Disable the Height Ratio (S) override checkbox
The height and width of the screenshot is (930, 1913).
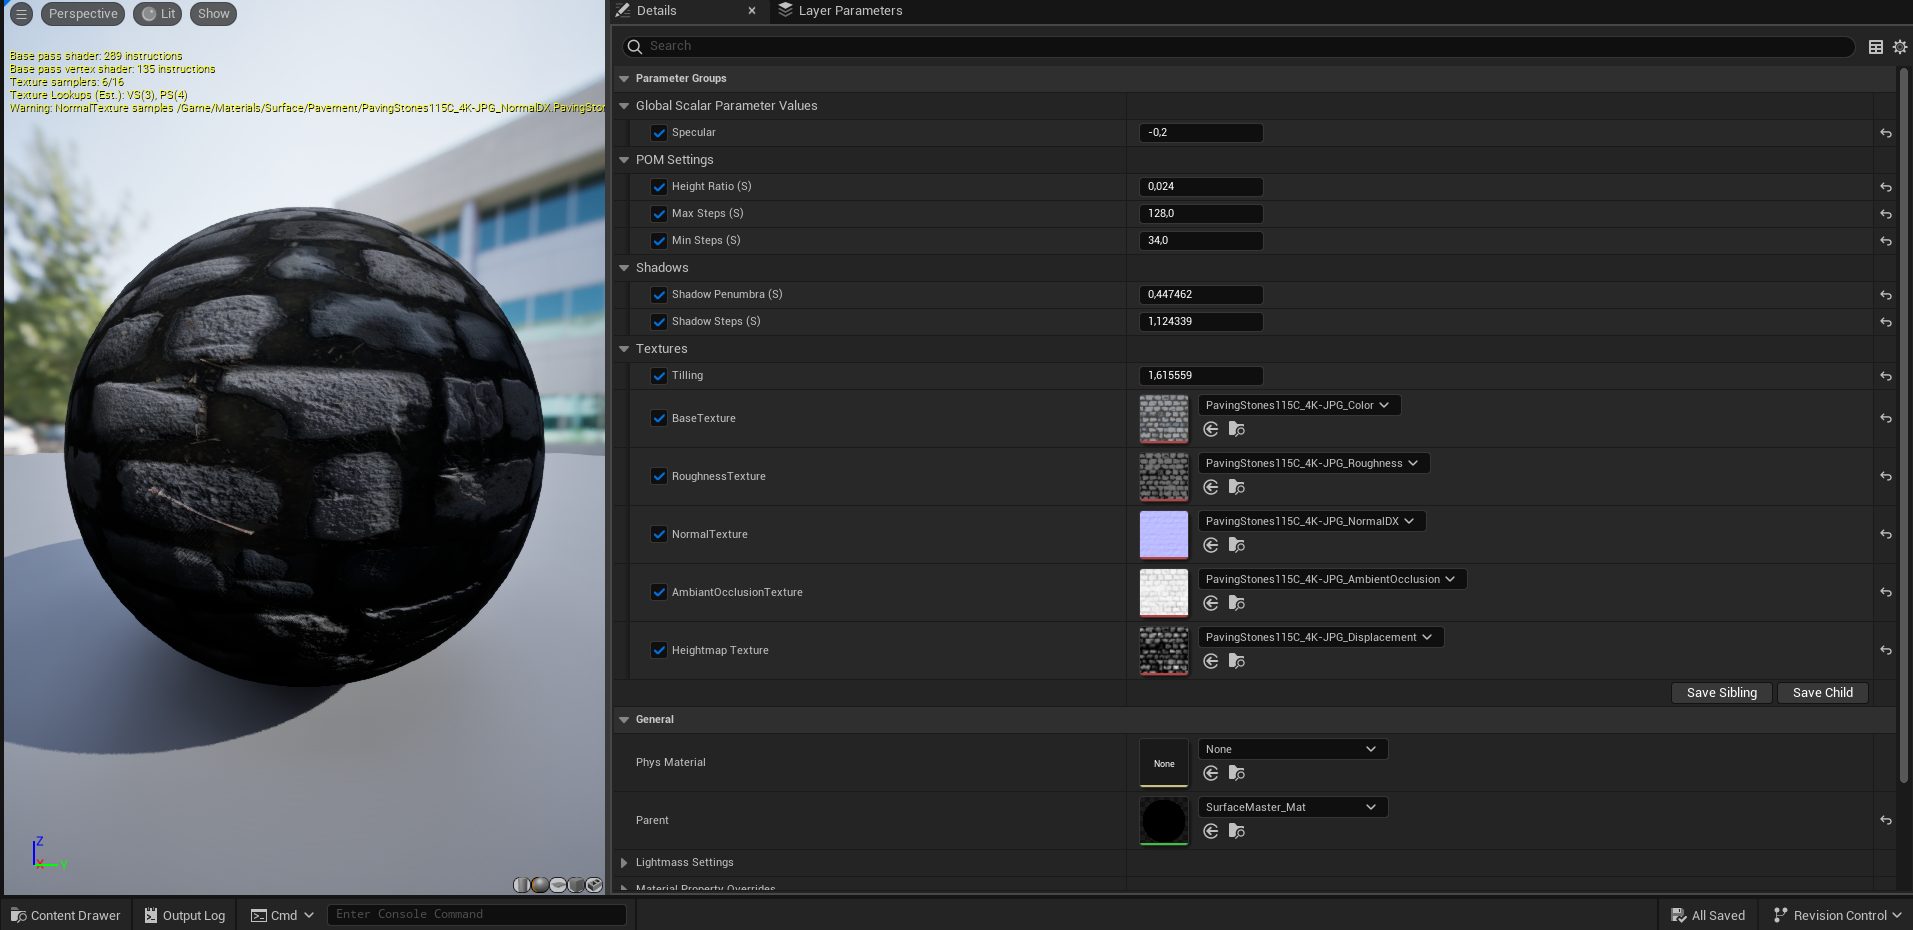tap(659, 187)
